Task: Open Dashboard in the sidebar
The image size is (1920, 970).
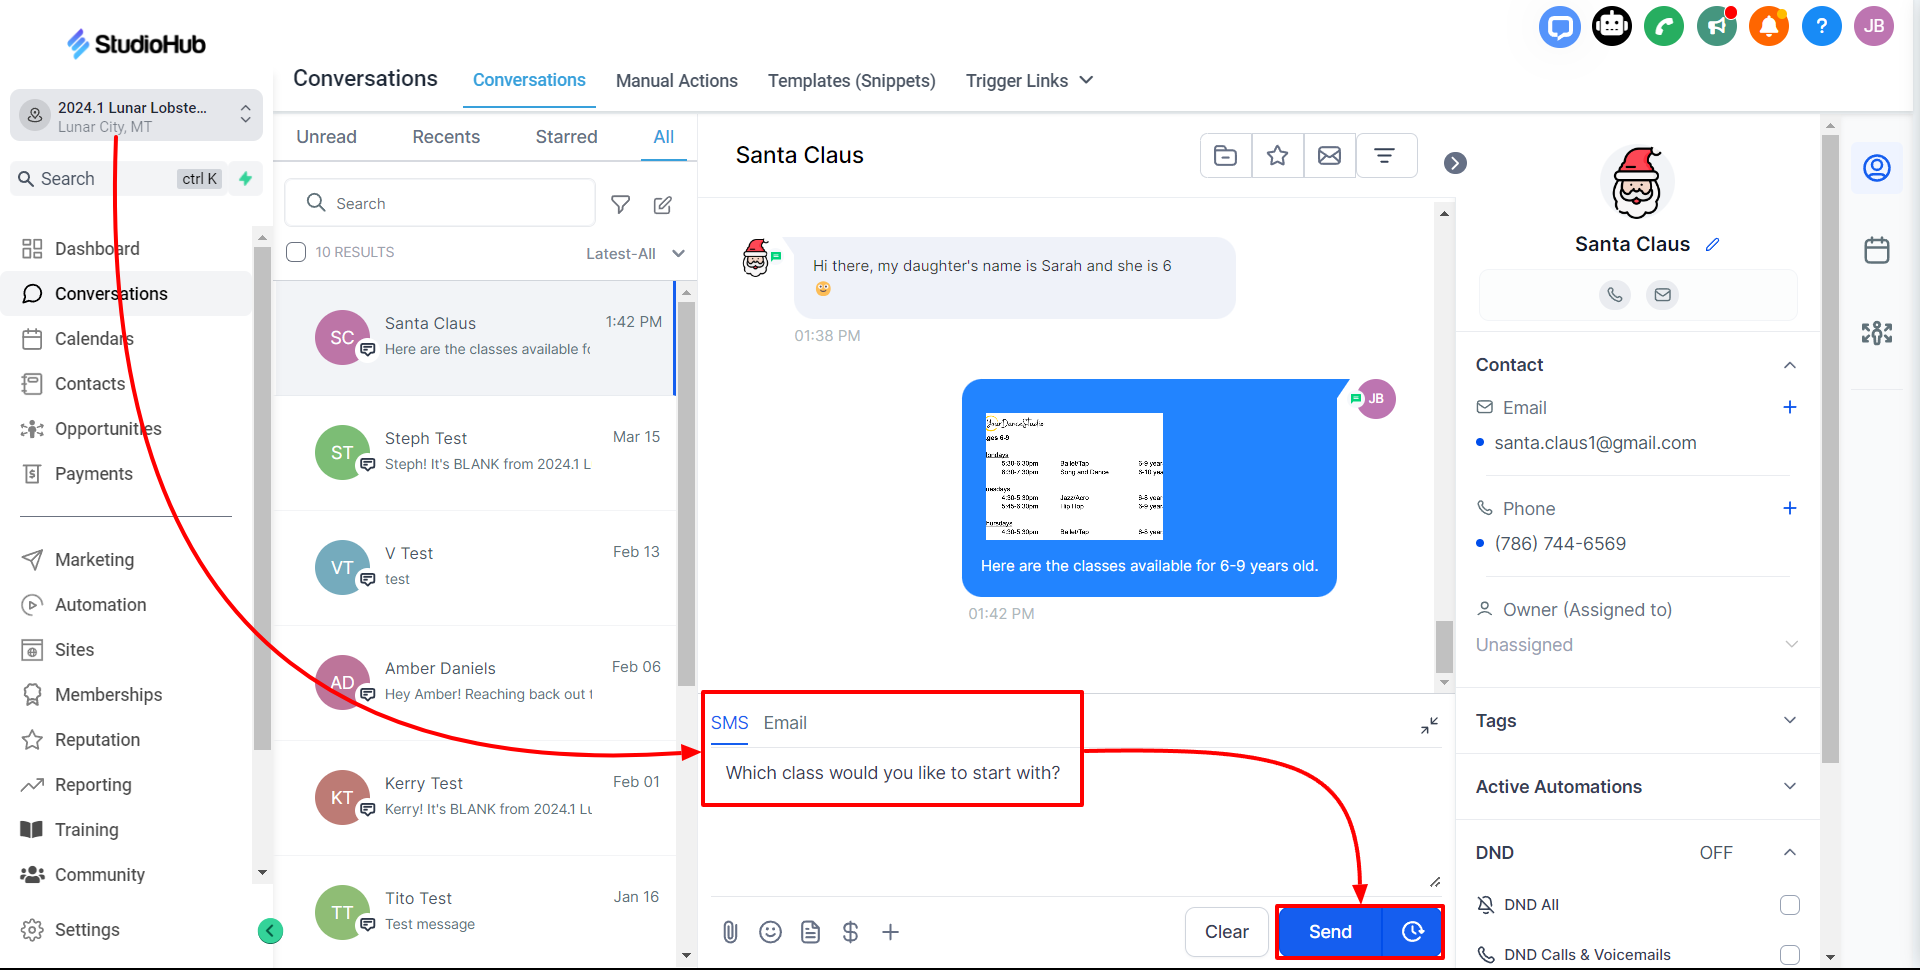Action: point(97,249)
